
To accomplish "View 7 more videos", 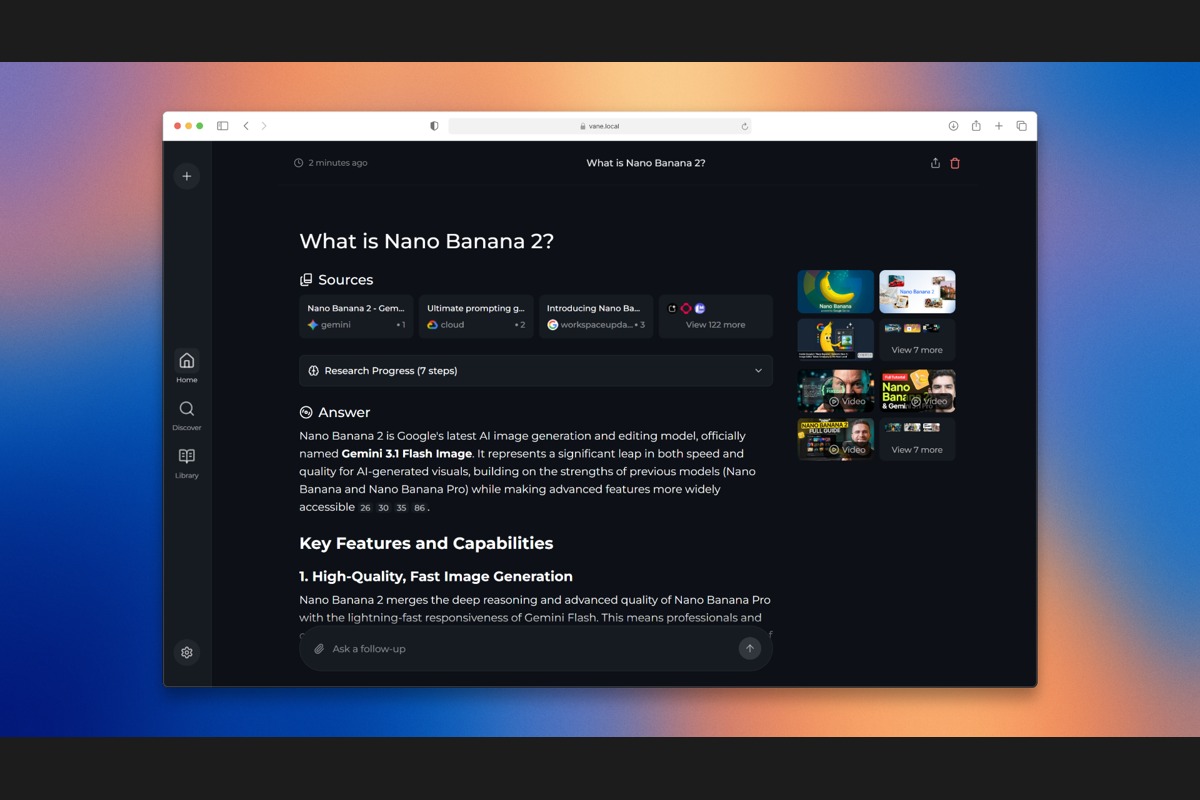I will tap(917, 439).
